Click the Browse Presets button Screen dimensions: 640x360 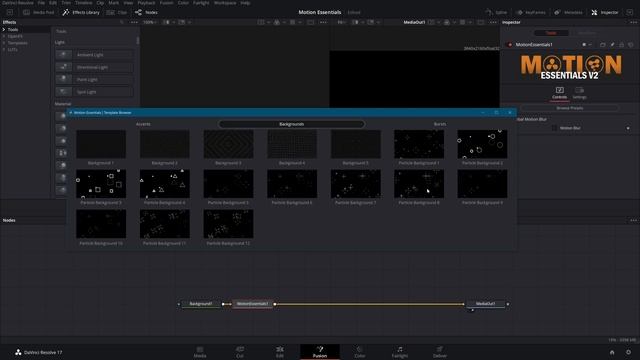[569, 108]
